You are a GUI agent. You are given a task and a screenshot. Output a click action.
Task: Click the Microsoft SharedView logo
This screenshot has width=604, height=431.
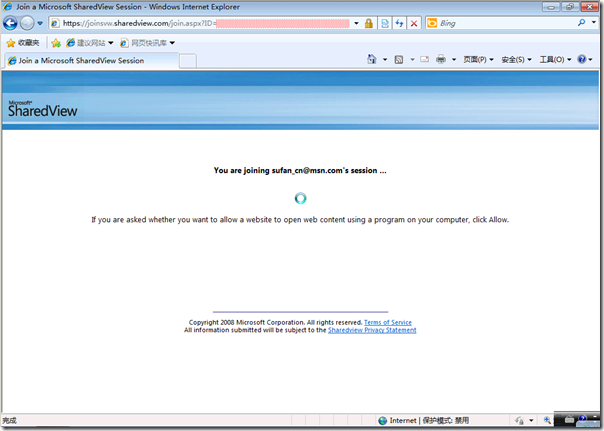42,109
